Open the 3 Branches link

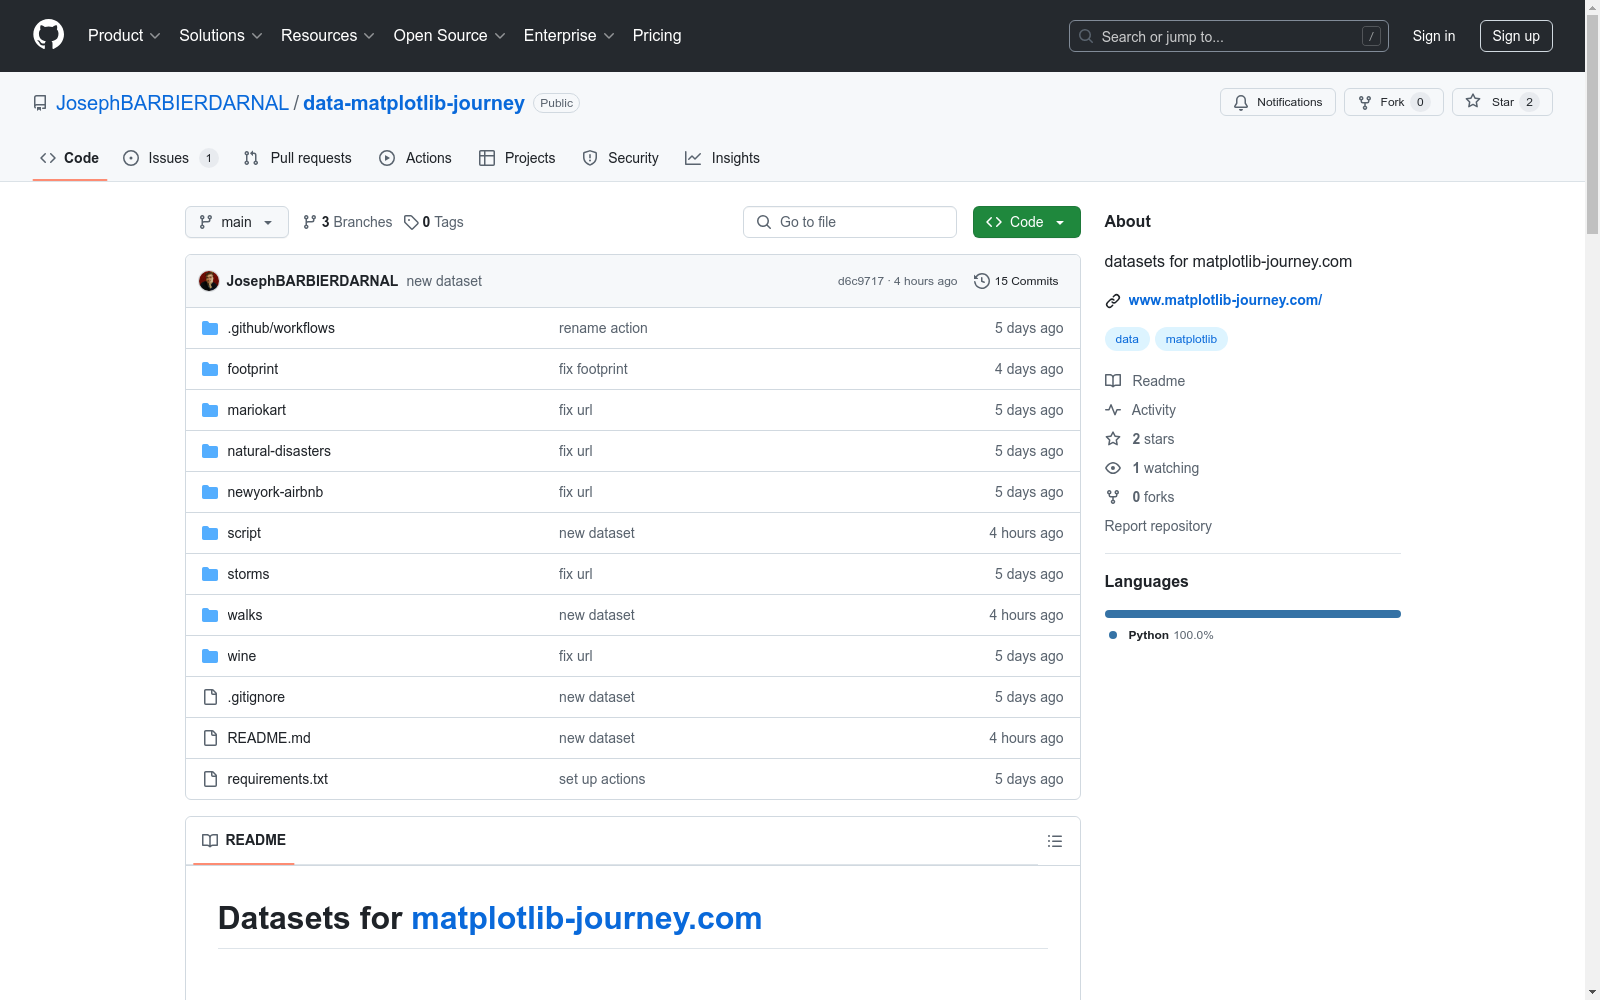(348, 222)
